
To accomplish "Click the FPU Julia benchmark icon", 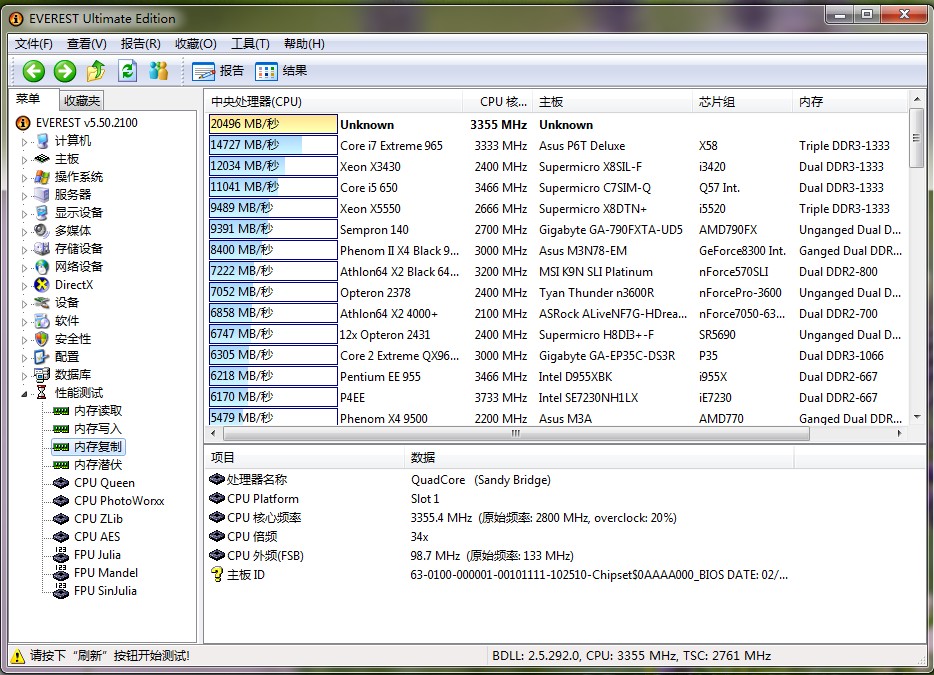I will pyautogui.click(x=61, y=555).
